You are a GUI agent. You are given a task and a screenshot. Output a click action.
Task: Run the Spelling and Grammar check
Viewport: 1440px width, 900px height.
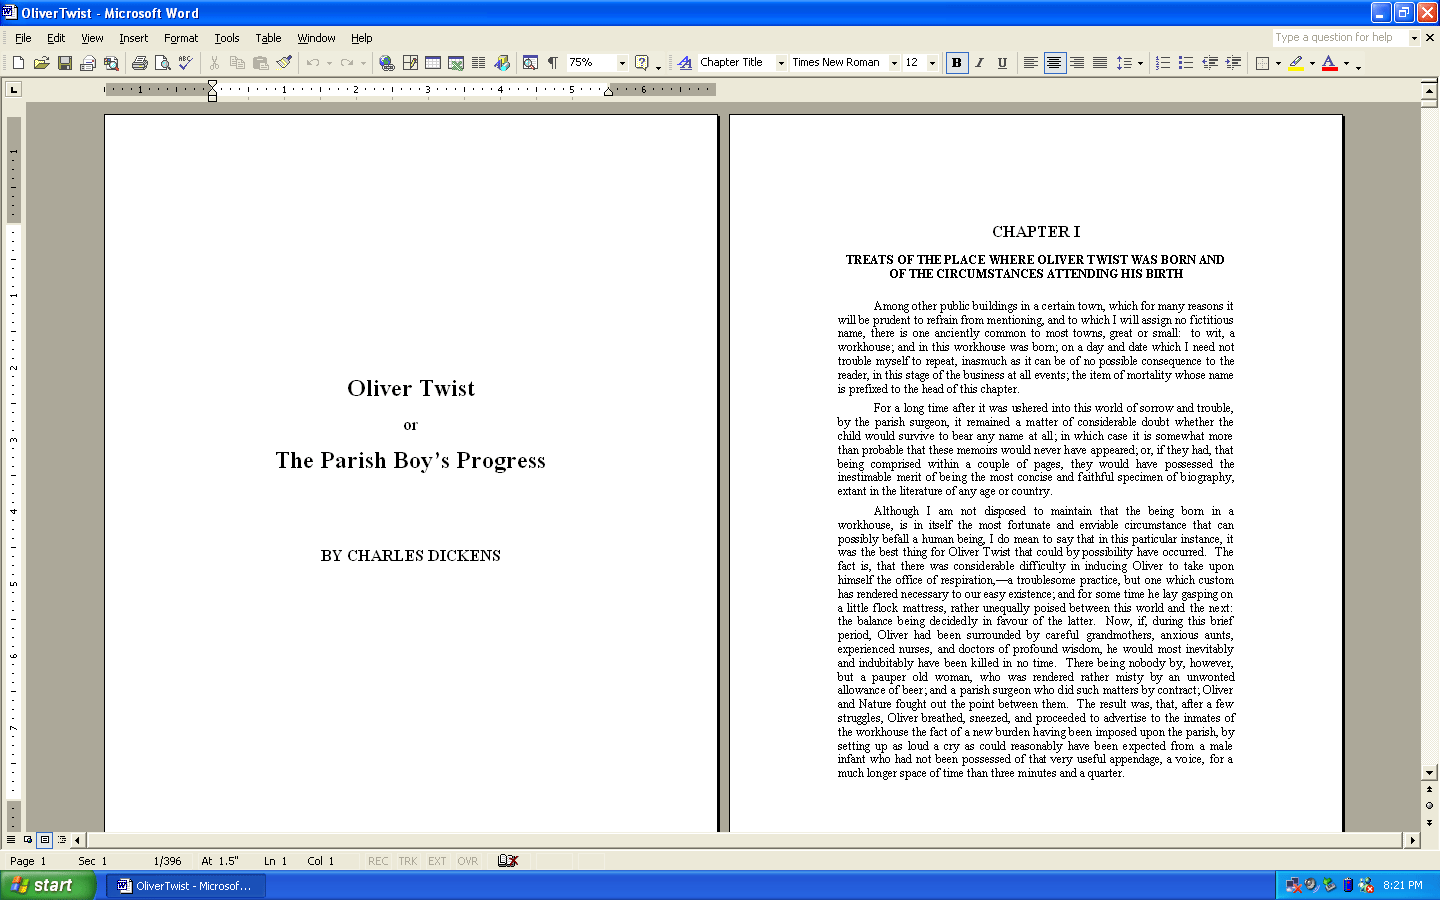[x=185, y=63]
